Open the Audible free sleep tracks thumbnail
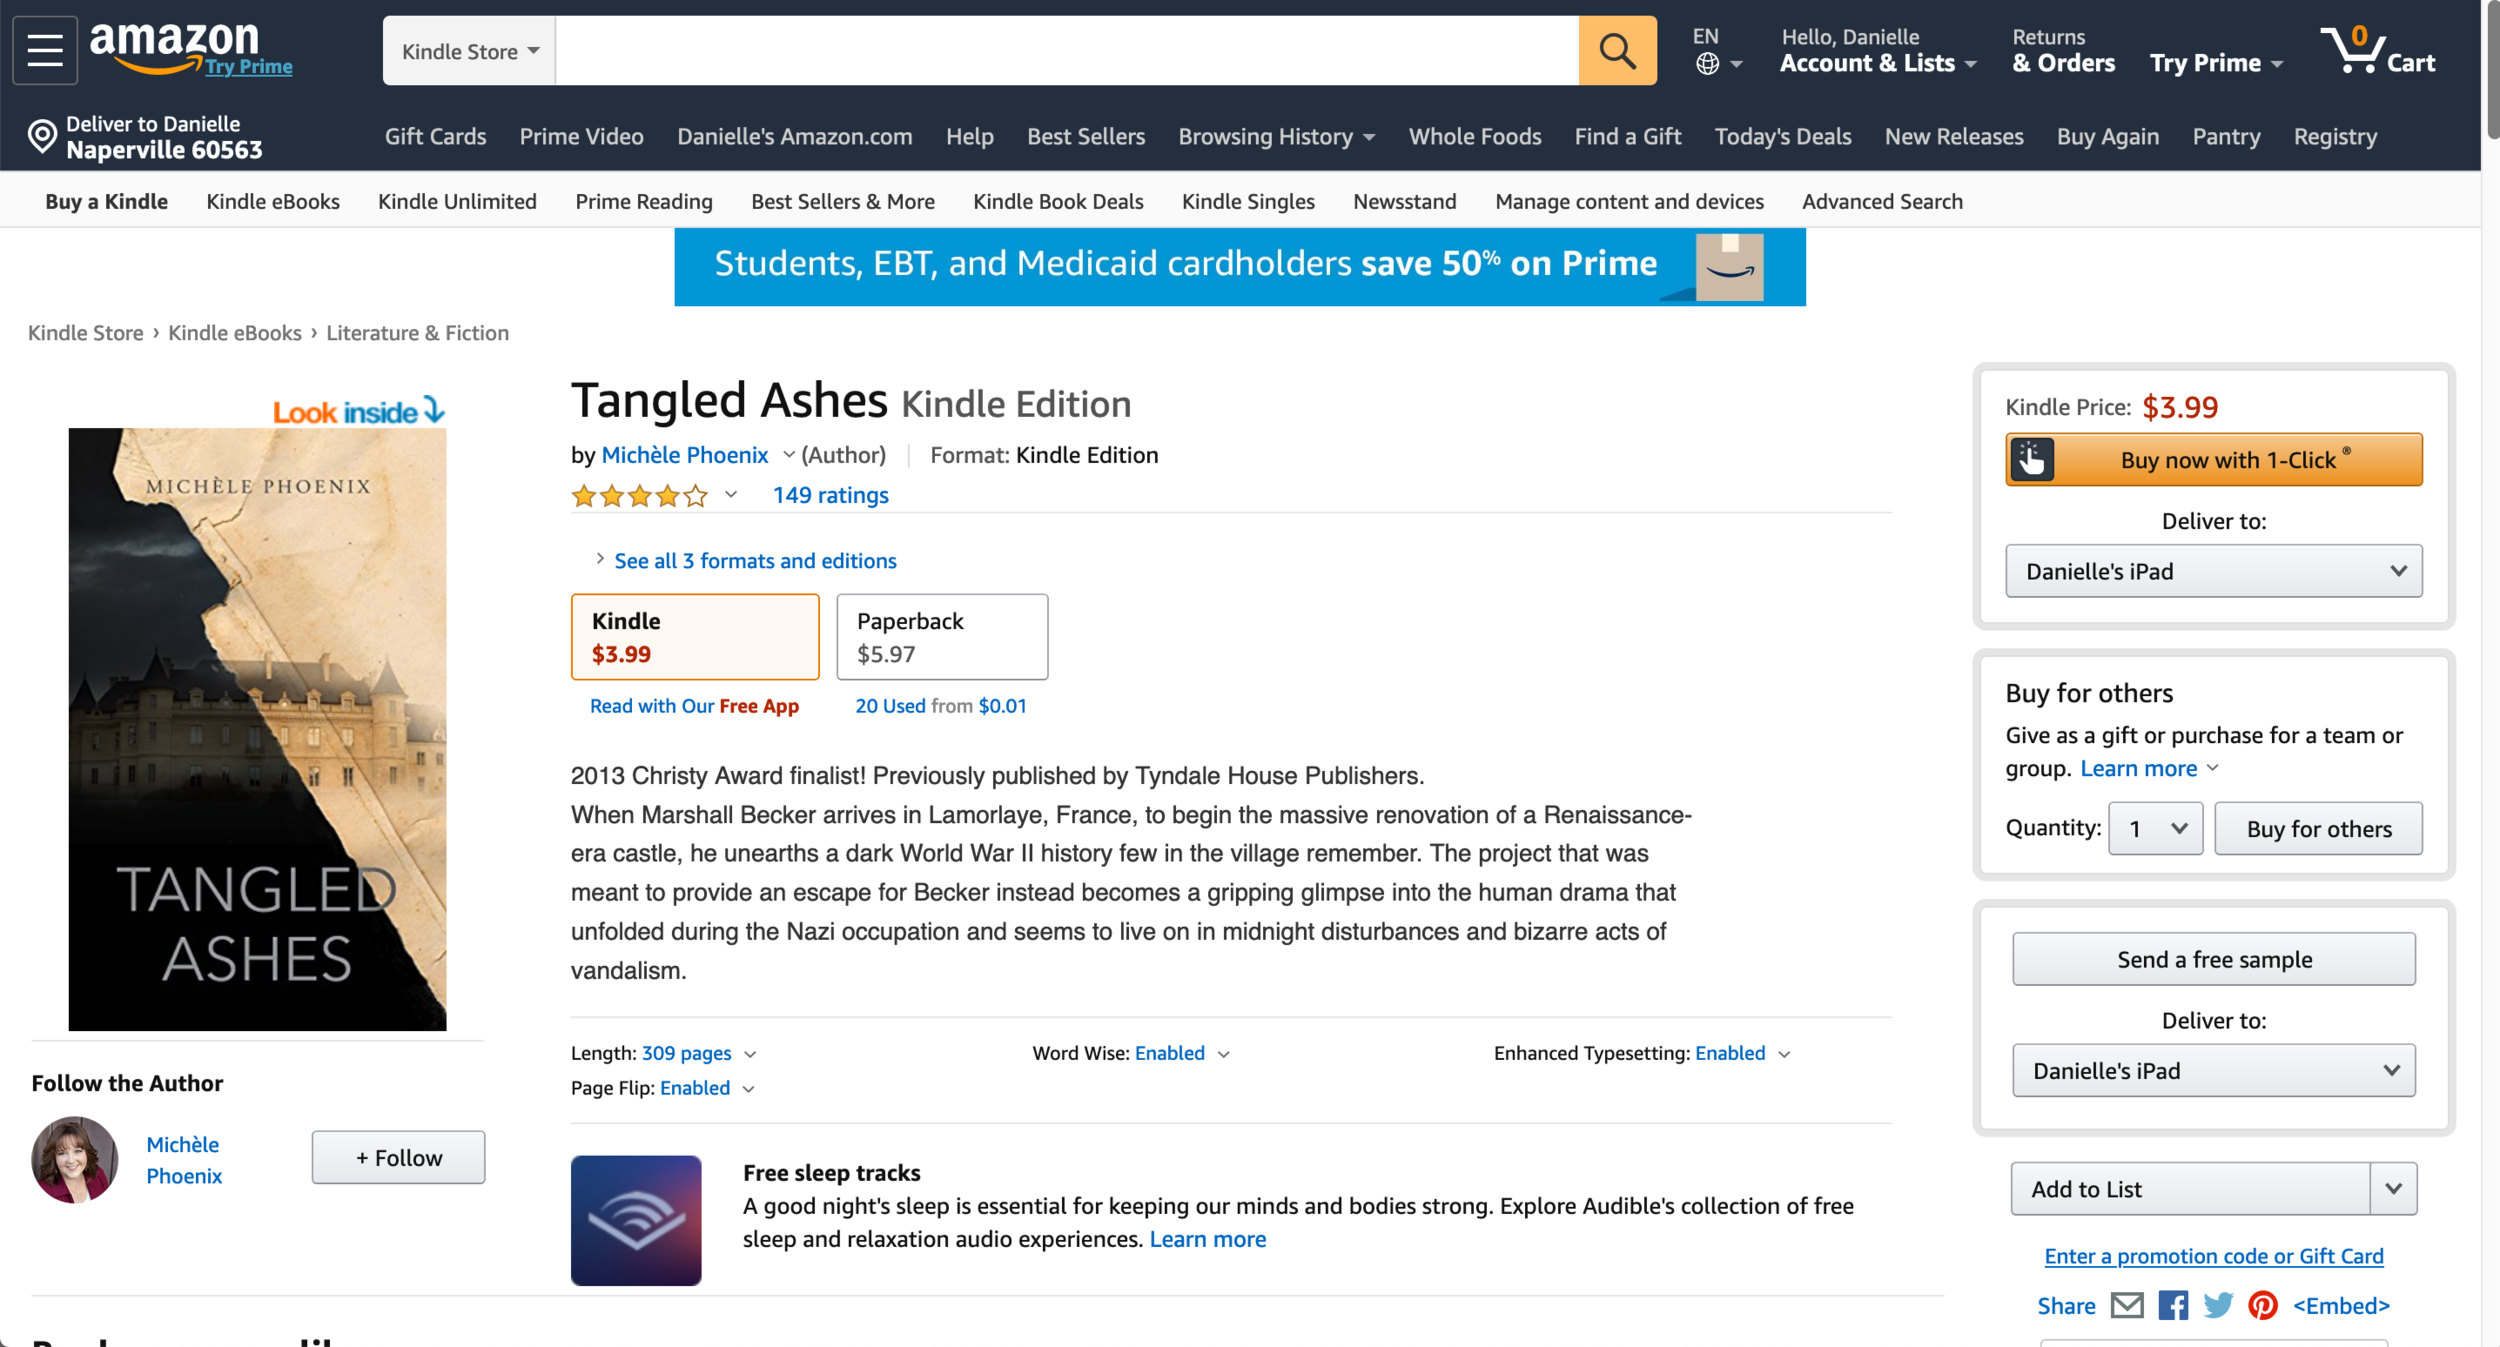The image size is (2500, 1347). pos(636,1220)
